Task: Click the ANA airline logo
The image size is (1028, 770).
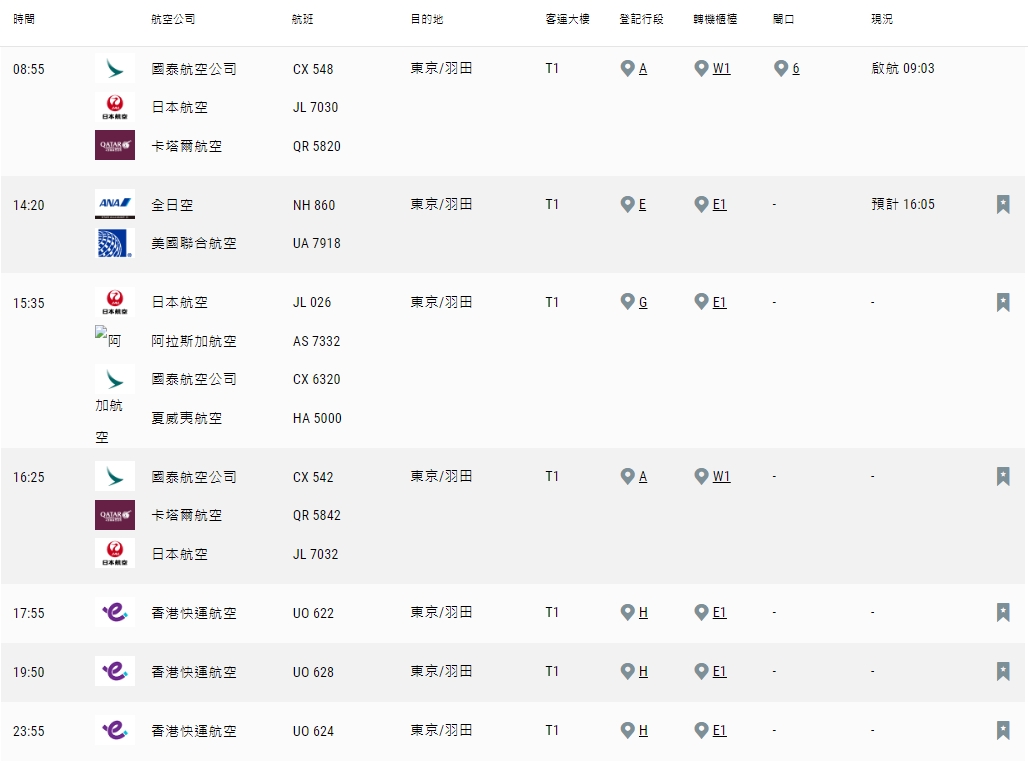Action: click(x=114, y=205)
